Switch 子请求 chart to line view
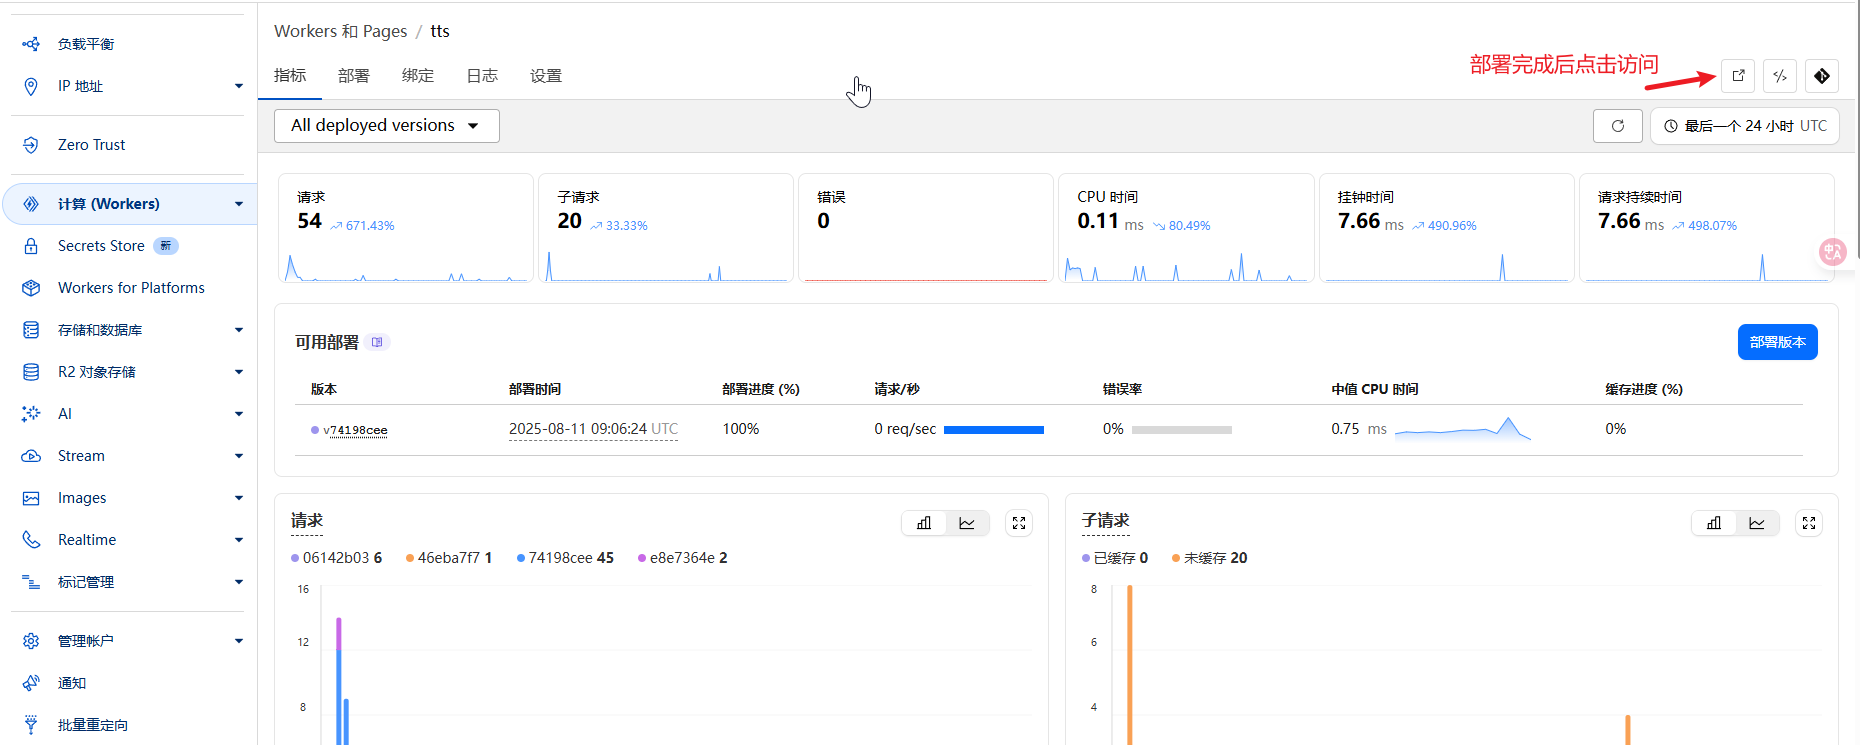Viewport: 1860px width, 745px height. click(1757, 523)
